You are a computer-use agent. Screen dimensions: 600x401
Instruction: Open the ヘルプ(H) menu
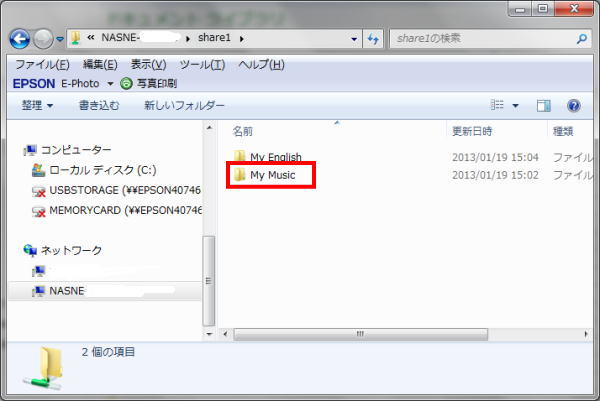[261, 64]
